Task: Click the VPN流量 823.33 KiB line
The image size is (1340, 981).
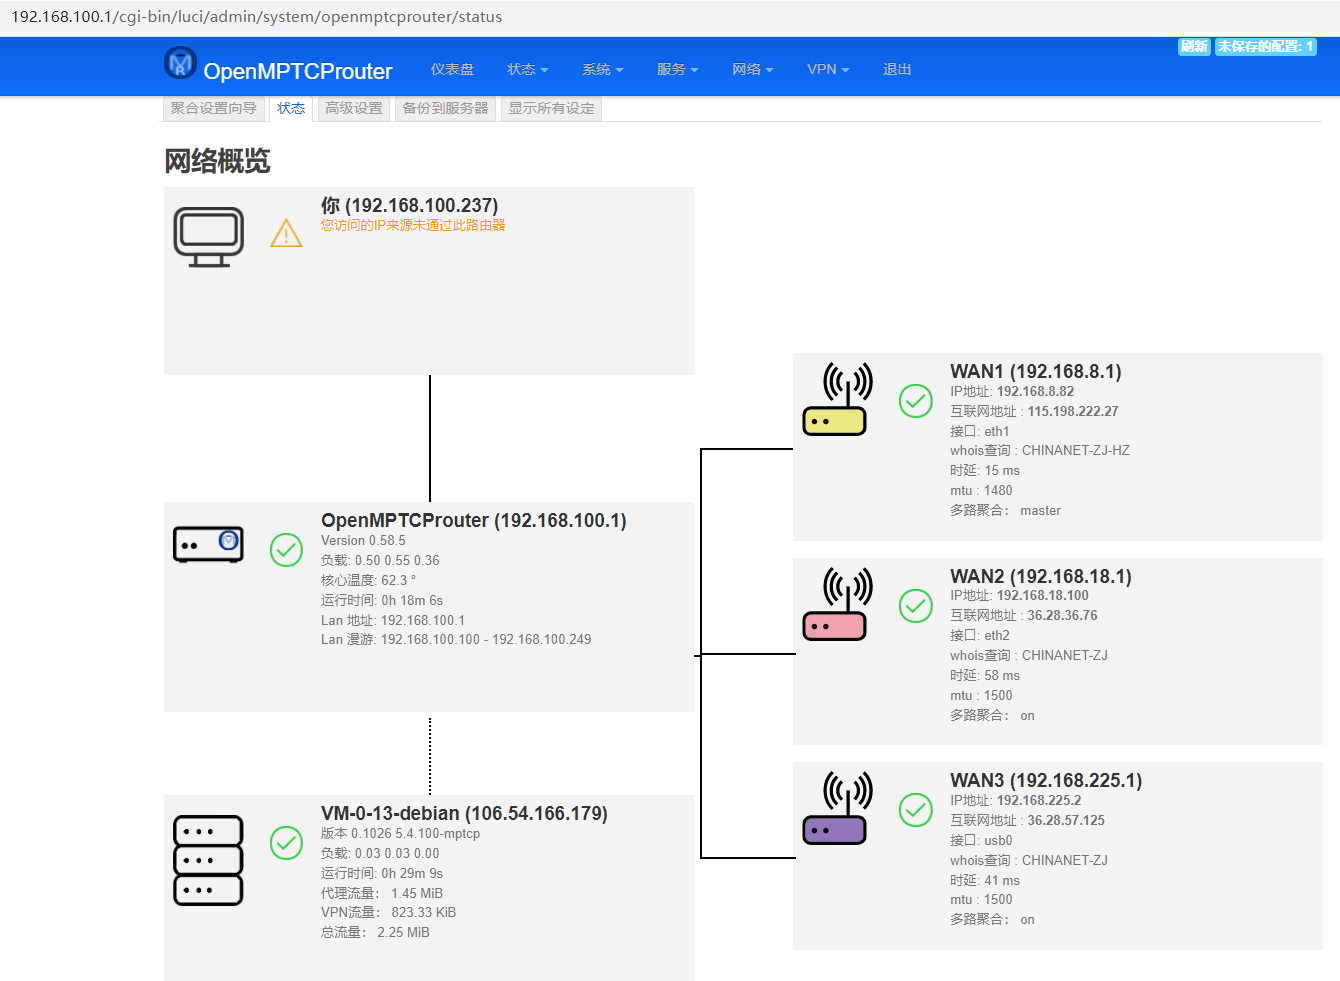Action: tap(388, 912)
